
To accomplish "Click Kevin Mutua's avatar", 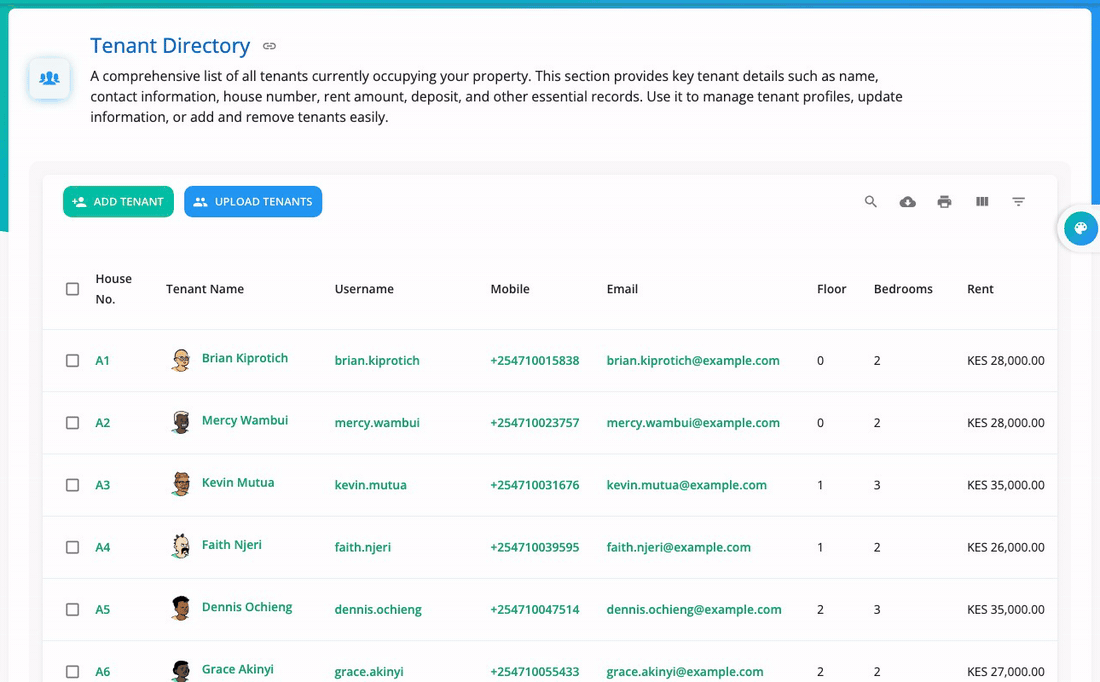I will point(181,484).
